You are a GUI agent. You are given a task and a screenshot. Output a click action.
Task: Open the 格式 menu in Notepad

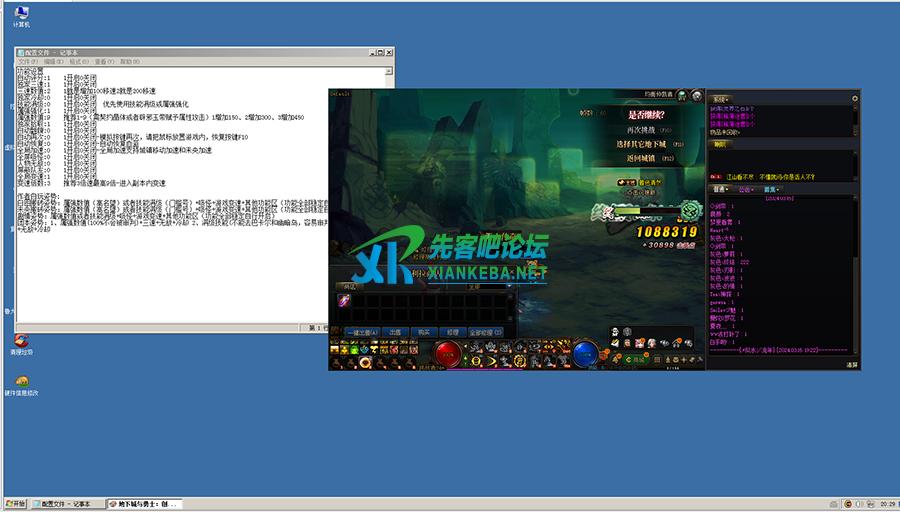pyautogui.click(x=74, y=61)
